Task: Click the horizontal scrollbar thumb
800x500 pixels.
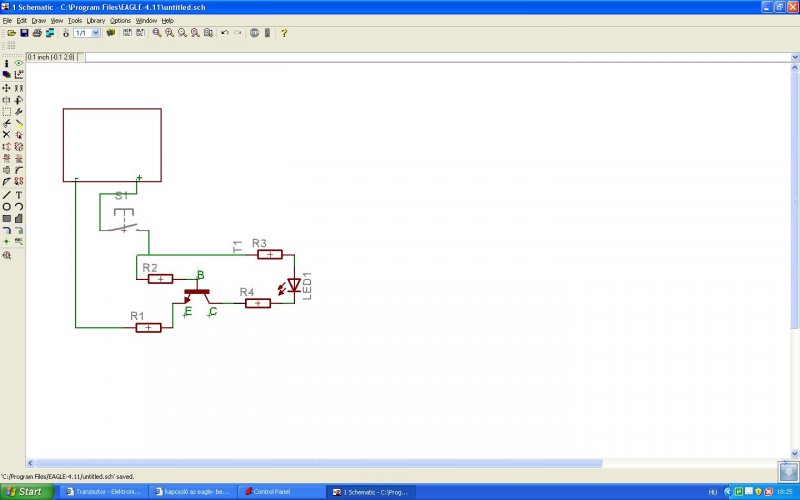Action: [318, 463]
